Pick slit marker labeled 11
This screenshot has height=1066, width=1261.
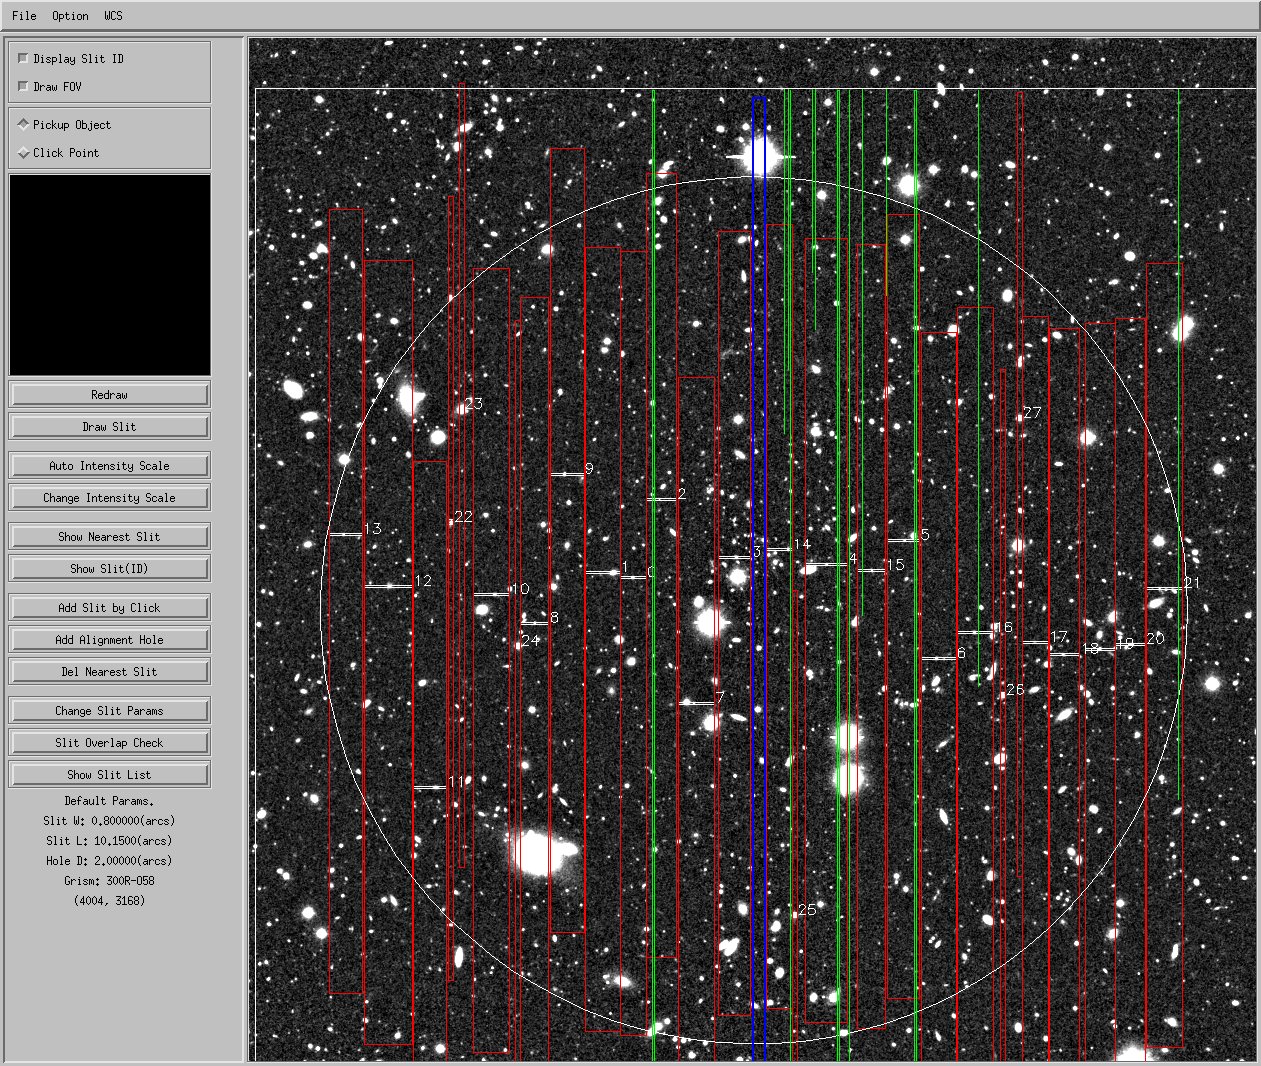coord(430,788)
